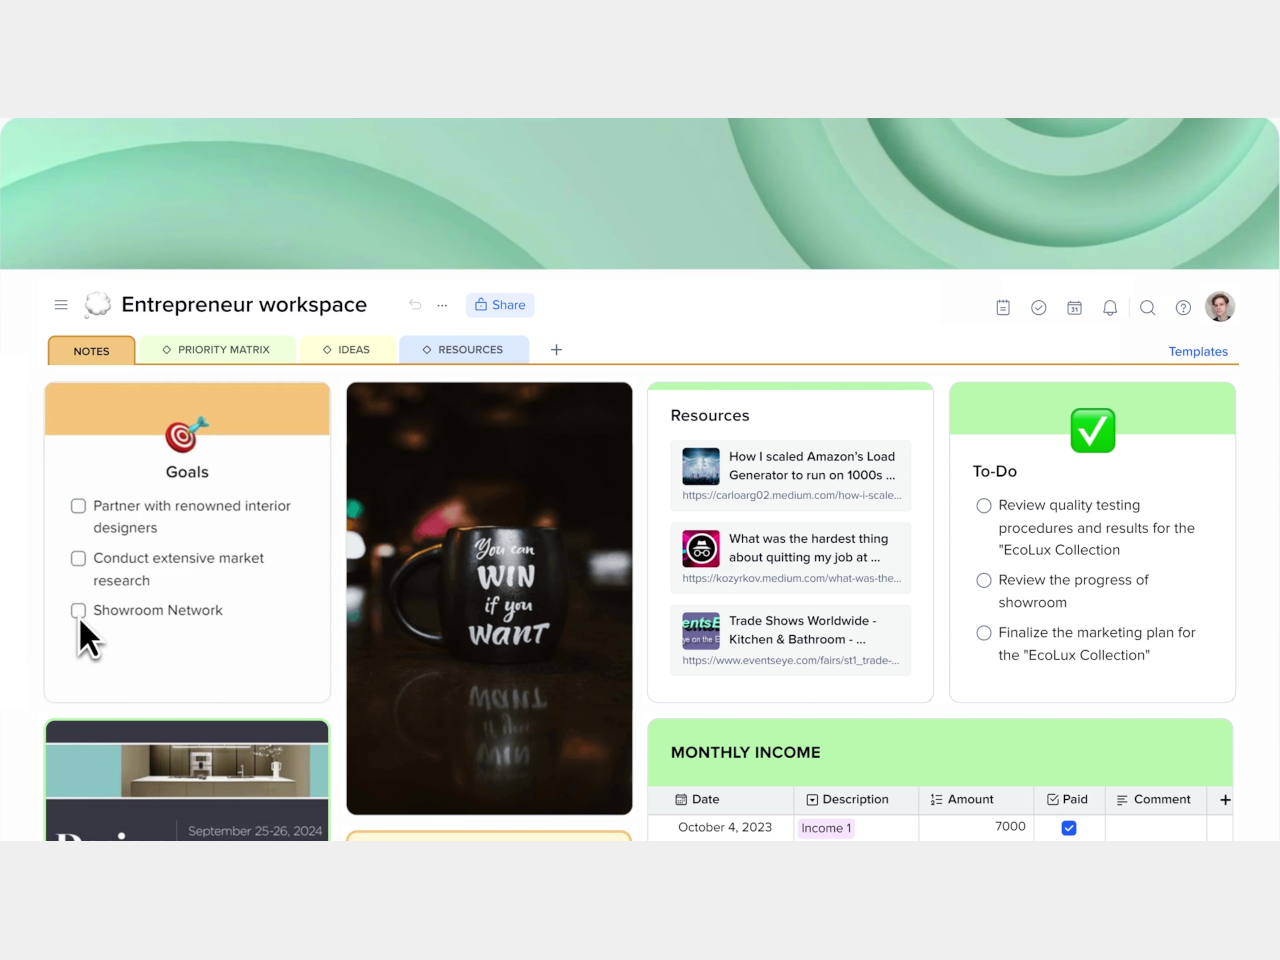Mark 'Review the progress of showroom' done
This screenshot has width=1280, height=960.
pos(984,580)
